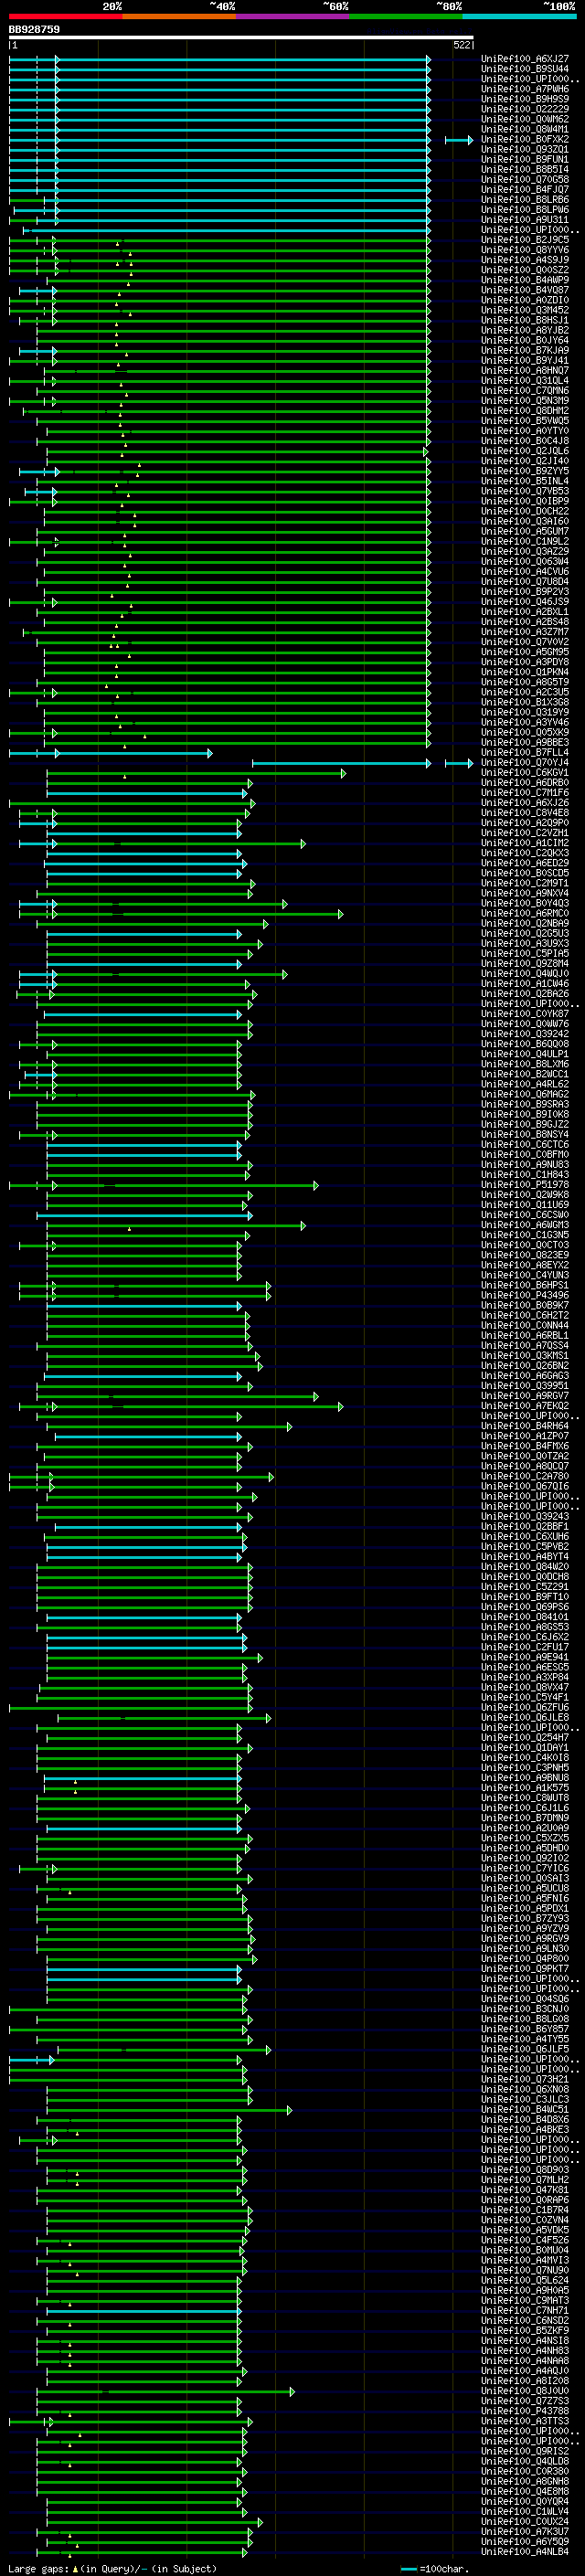Screen dimensions: 585x2576
Task: Click the UniRef100_A7EK02 label
Action: pyautogui.click(x=525, y=1406)
